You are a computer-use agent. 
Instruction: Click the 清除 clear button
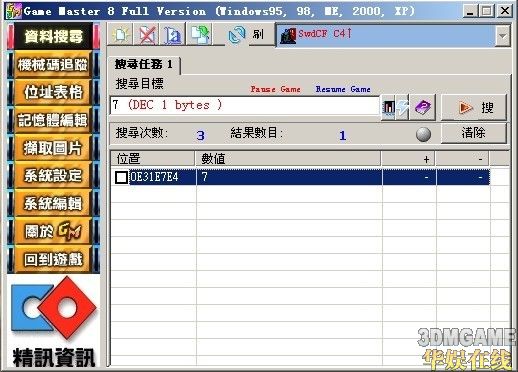point(474,133)
